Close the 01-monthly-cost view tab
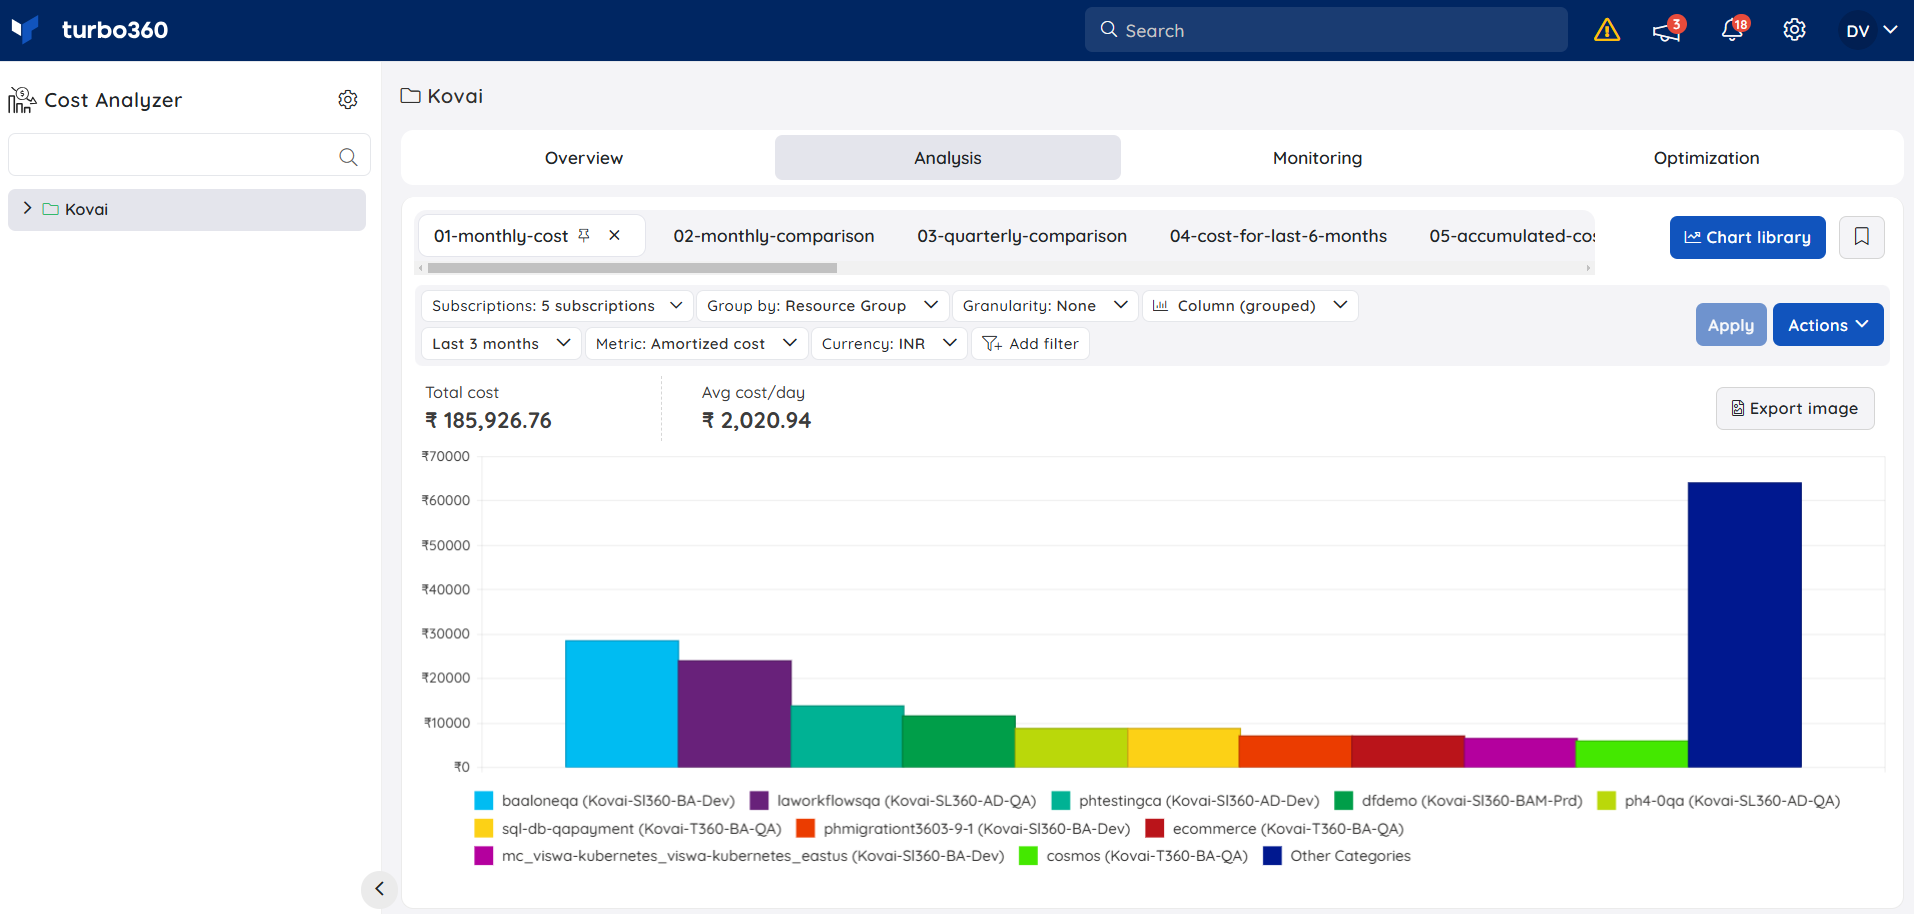The height and width of the screenshot is (914, 1914). [x=615, y=235]
